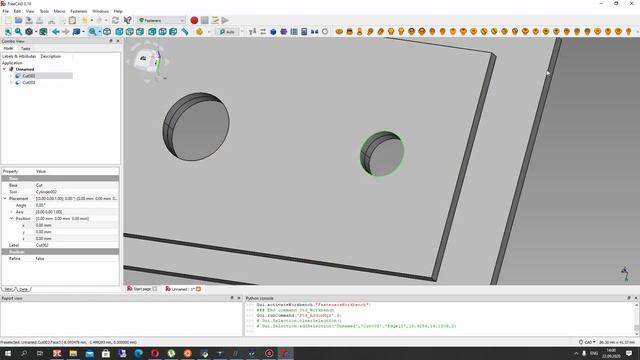Switch to the Data properties tab

[x=23, y=289]
